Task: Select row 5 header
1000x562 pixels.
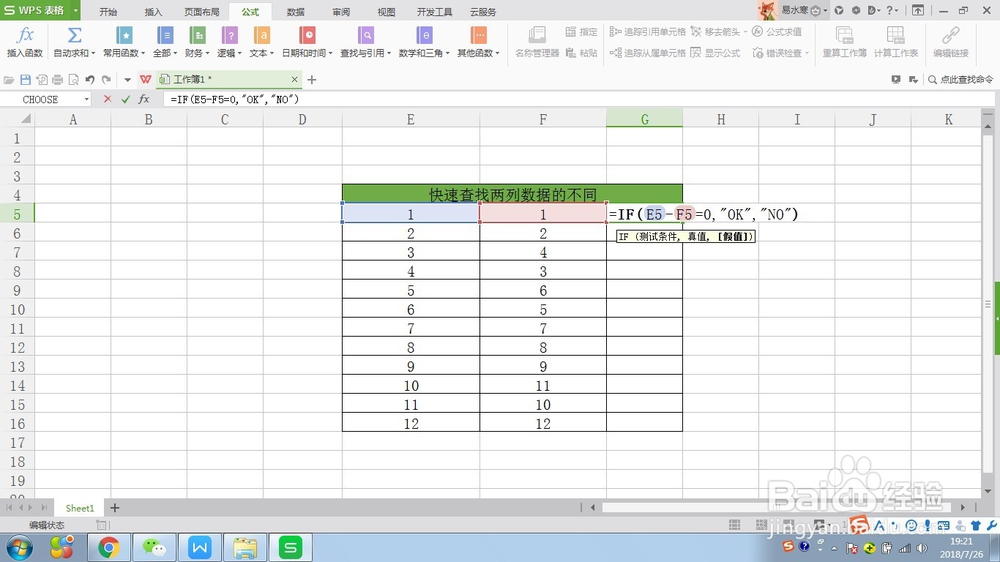Action: point(17,214)
